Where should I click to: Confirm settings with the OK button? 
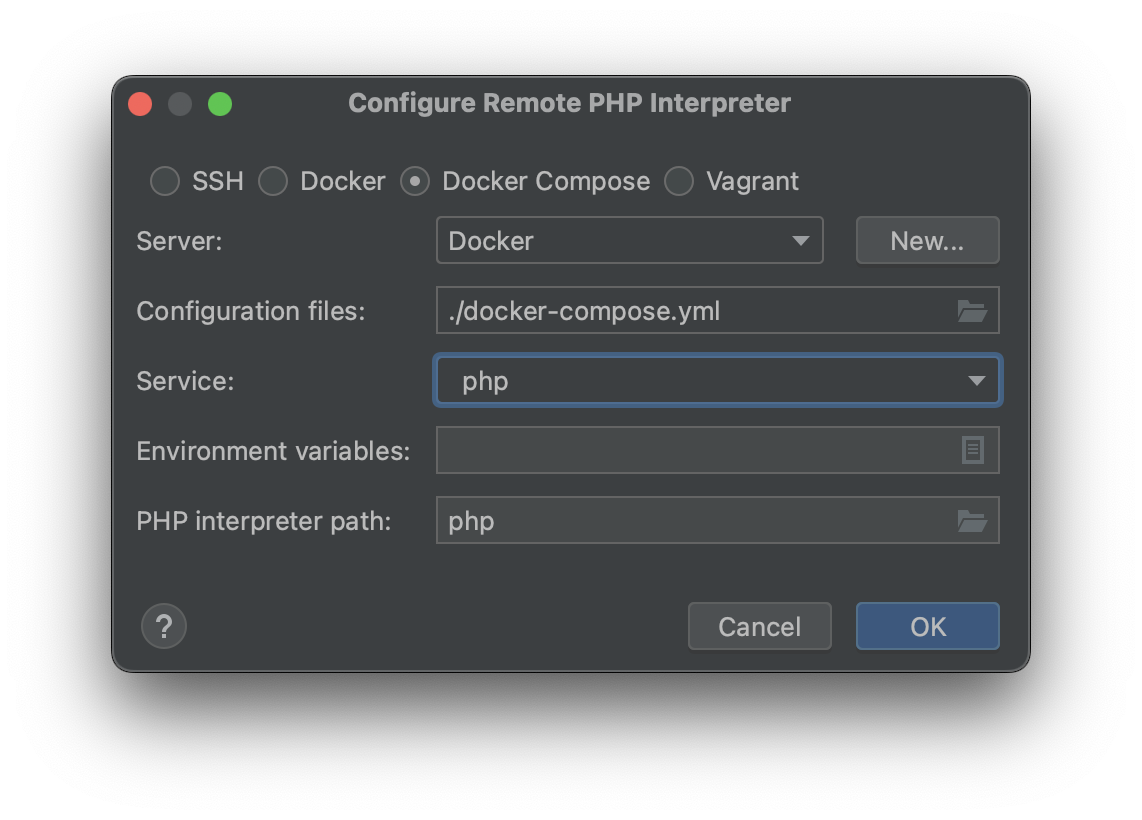927,626
